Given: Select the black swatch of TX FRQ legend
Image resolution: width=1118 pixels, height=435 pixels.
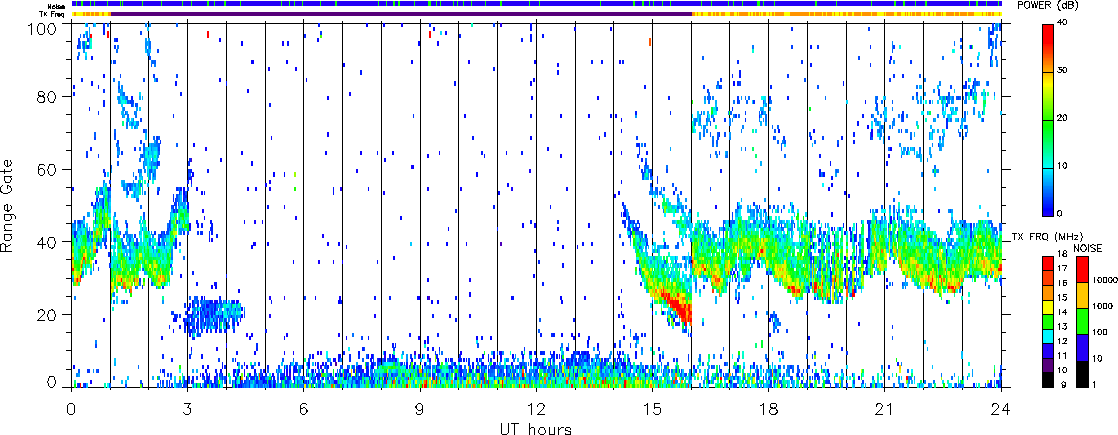Looking at the screenshot, I should click(x=1047, y=381).
